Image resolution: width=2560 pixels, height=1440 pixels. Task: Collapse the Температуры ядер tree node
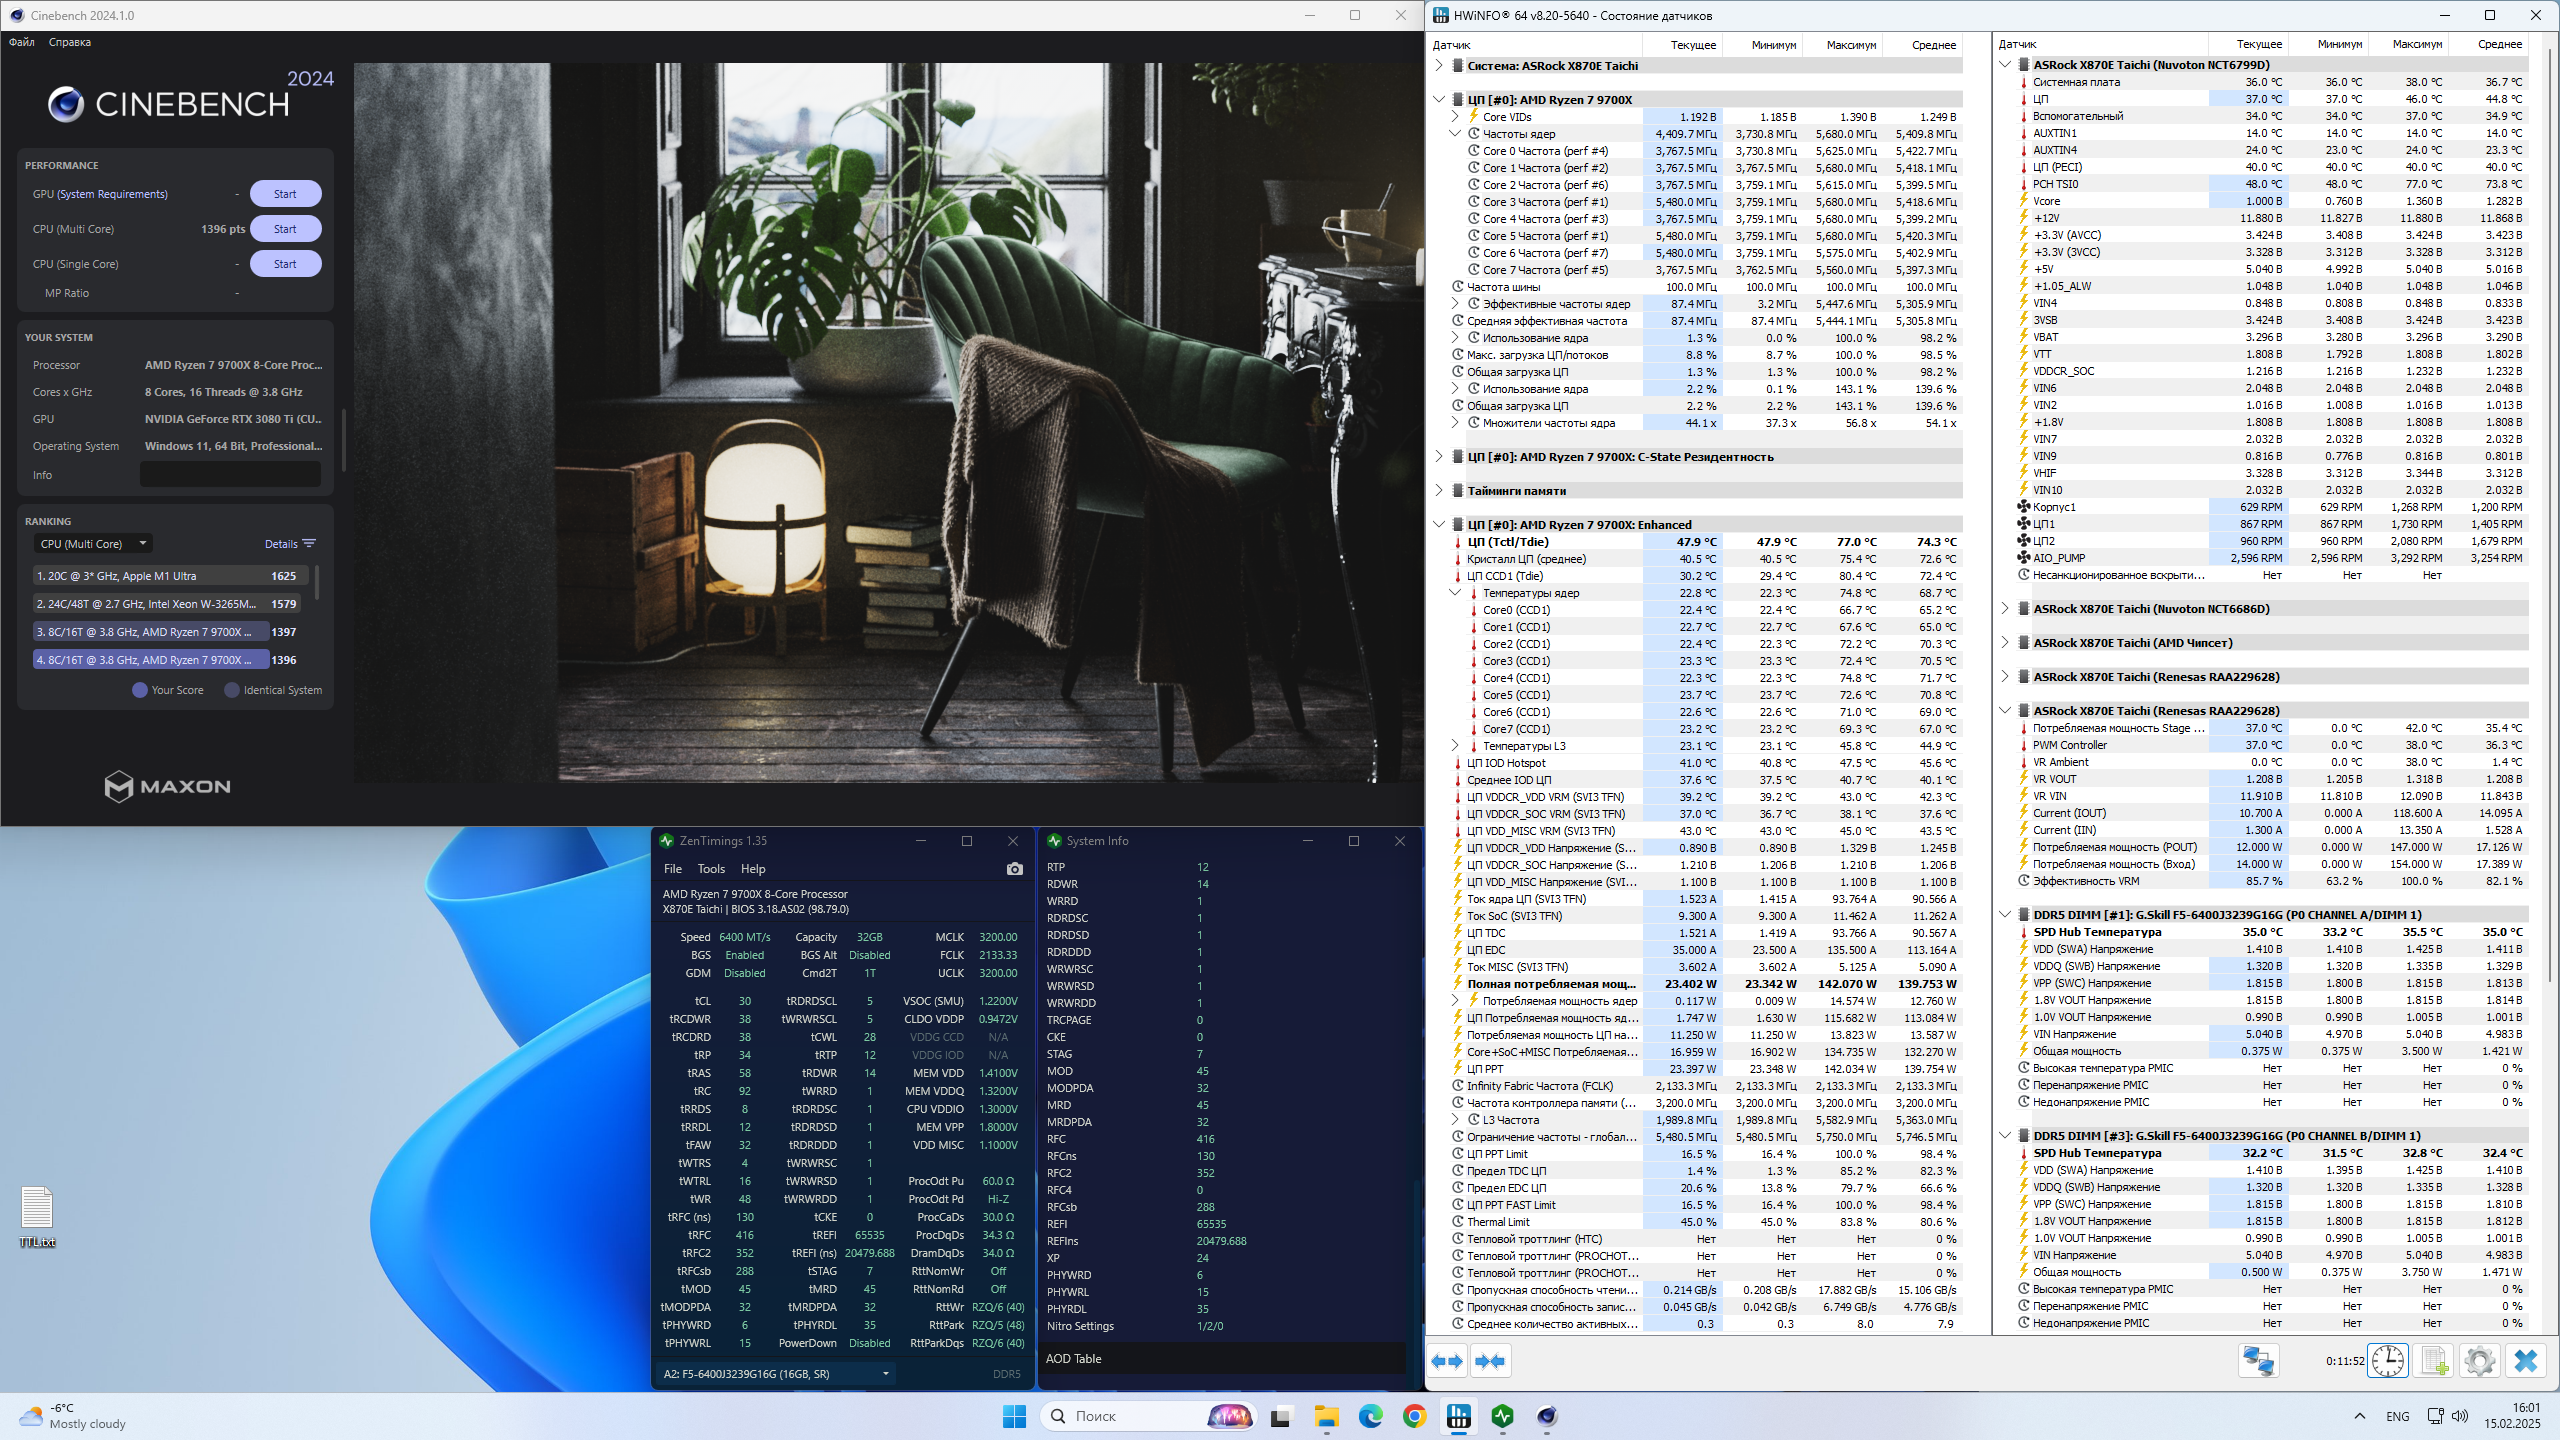(x=1455, y=593)
